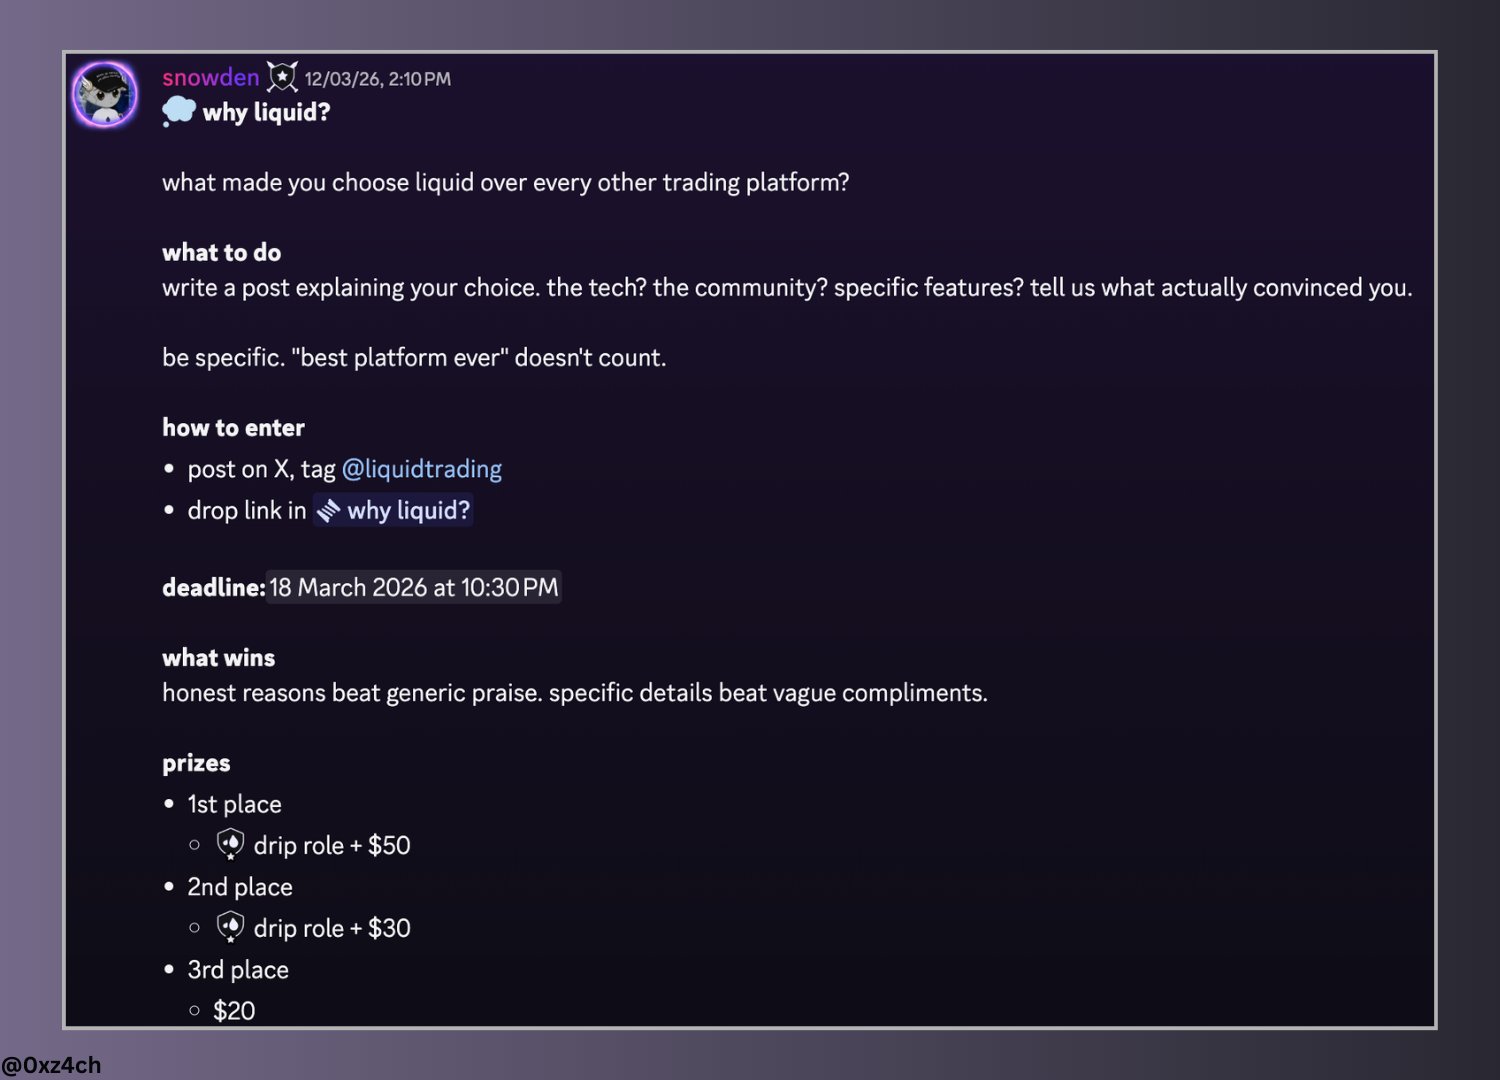Open the "why liquid?" channel link
This screenshot has height=1080, width=1500.
point(408,510)
